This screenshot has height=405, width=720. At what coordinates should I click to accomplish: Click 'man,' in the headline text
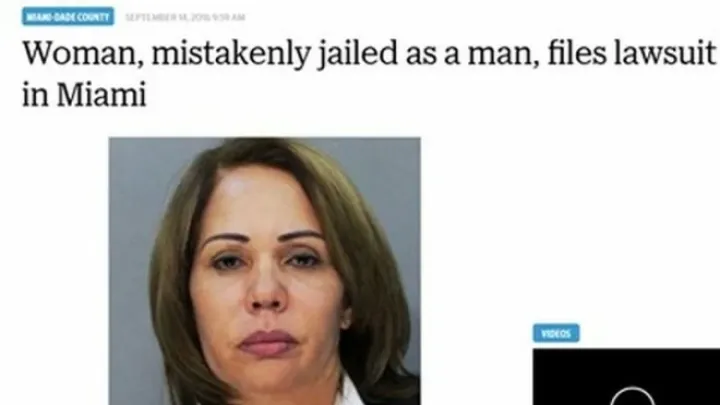tap(504, 56)
